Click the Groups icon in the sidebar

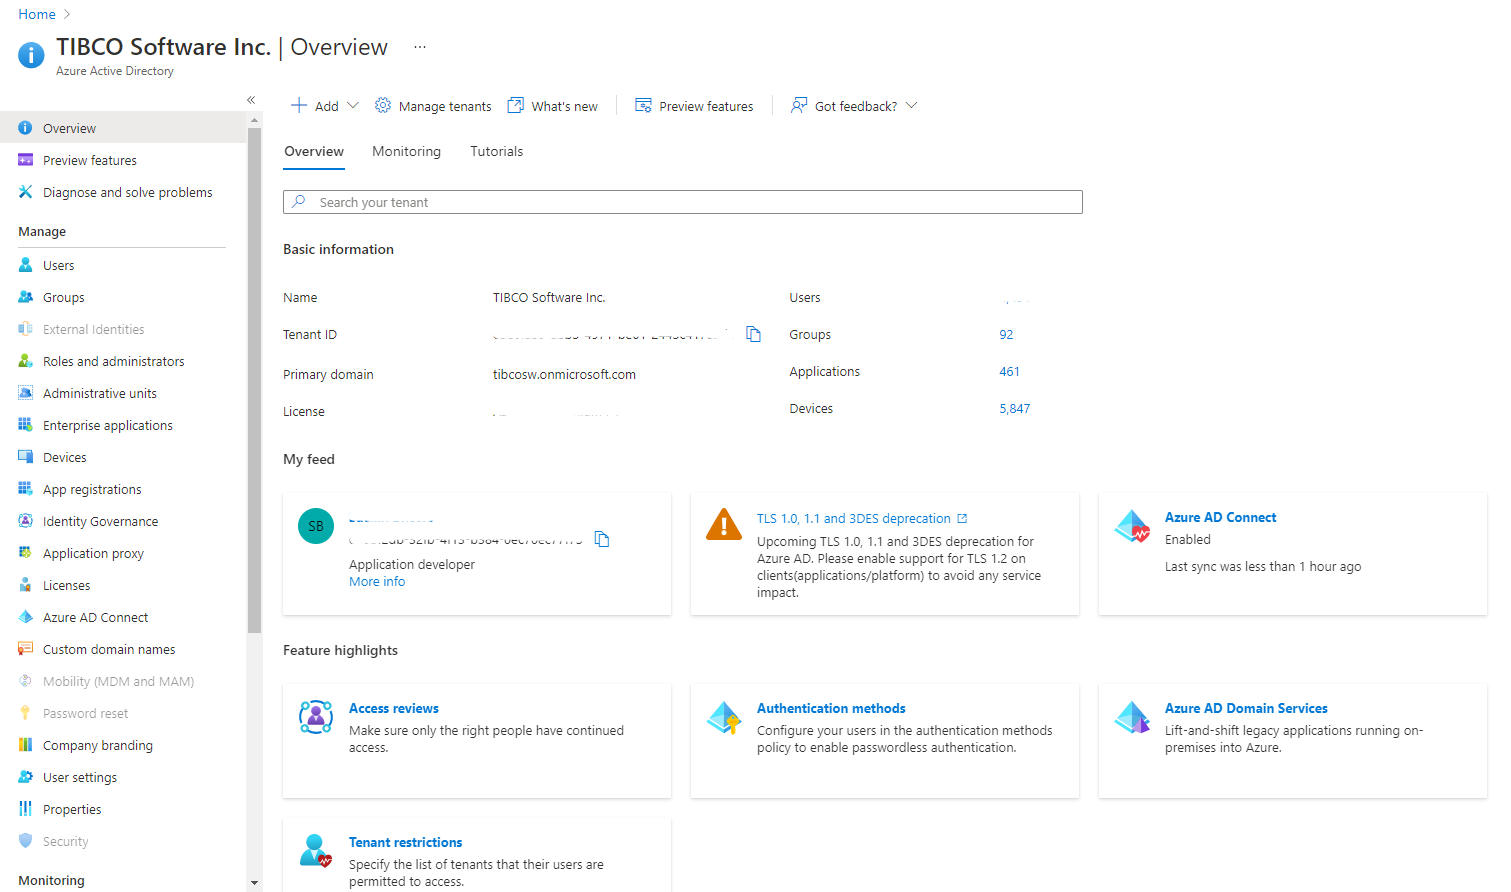point(26,297)
